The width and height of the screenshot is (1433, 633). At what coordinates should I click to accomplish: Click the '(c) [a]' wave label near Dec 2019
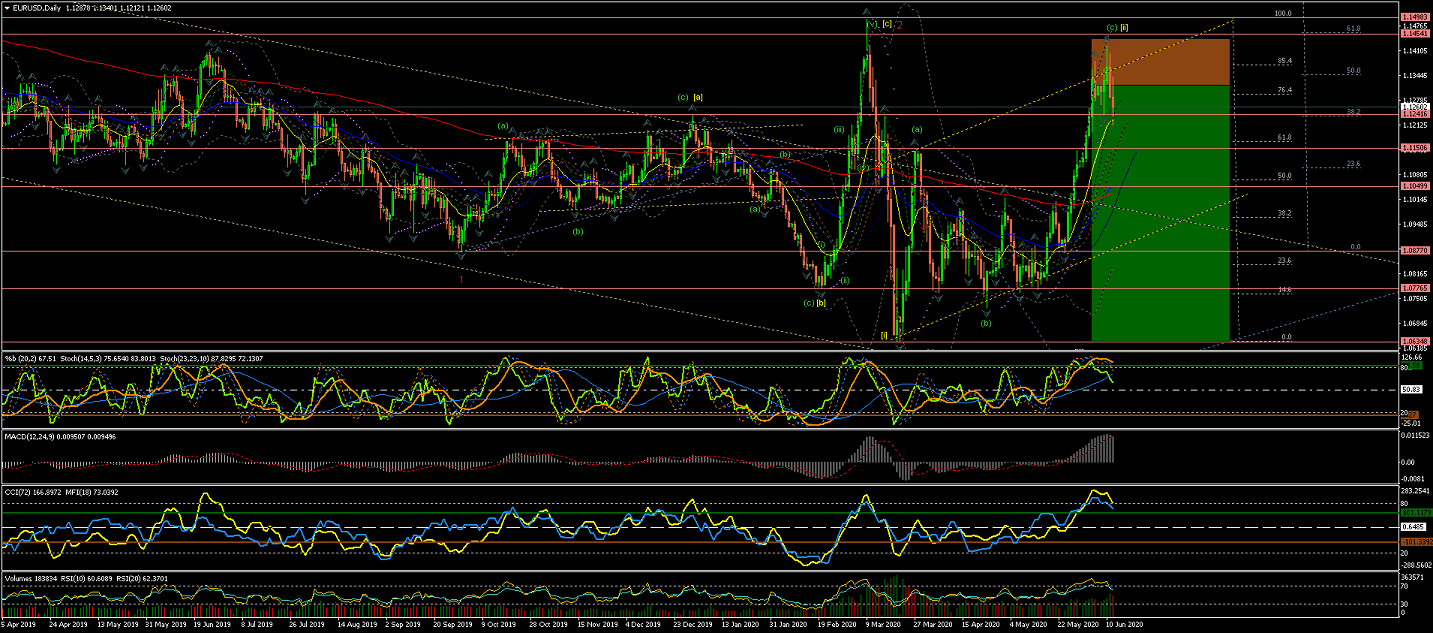(689, 97)
